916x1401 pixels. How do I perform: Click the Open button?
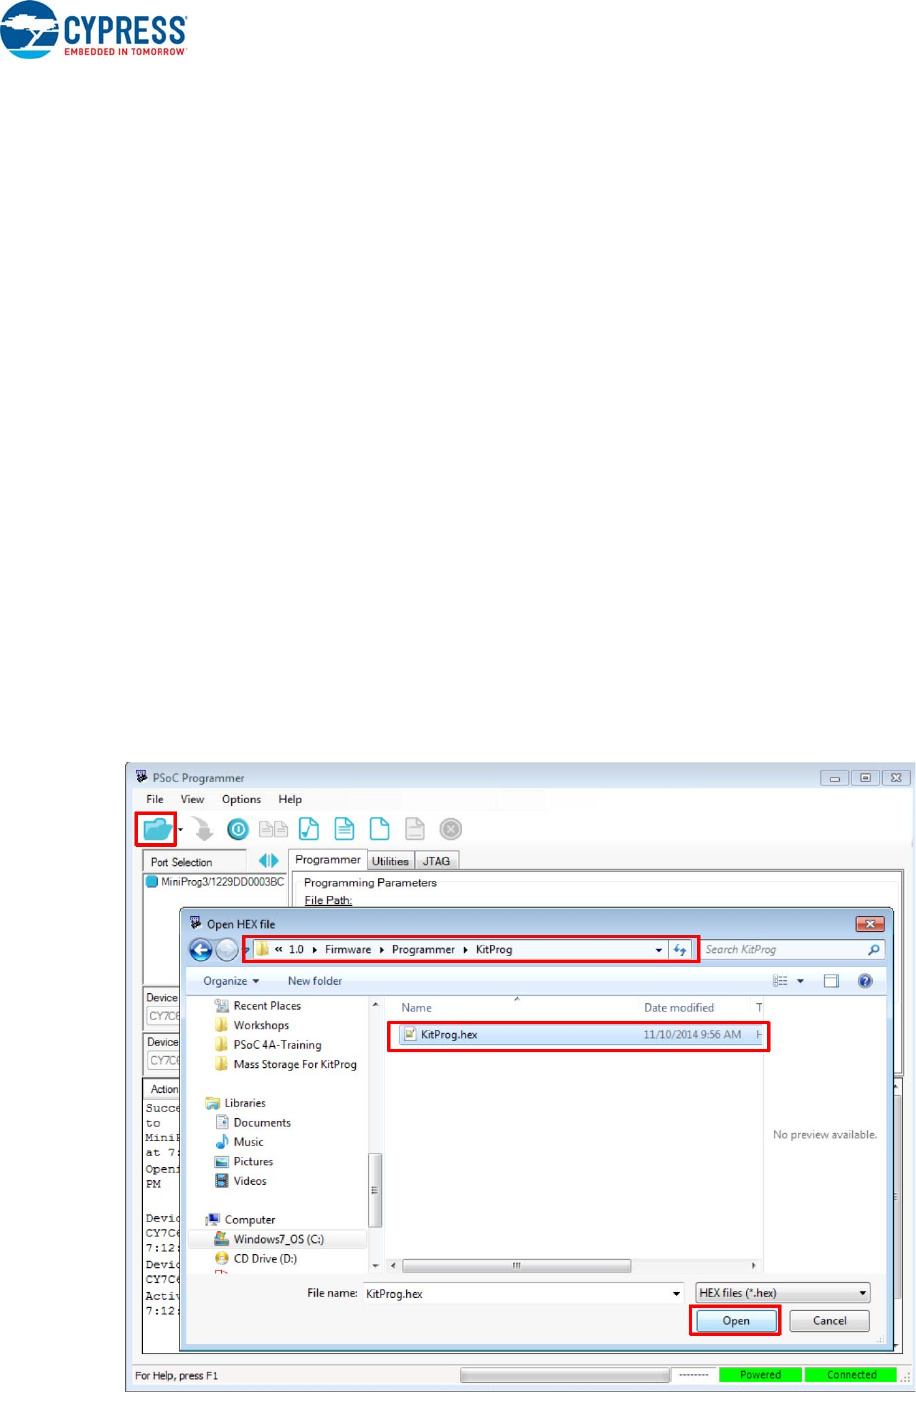pyautogui.click(x=736, y=1321)
